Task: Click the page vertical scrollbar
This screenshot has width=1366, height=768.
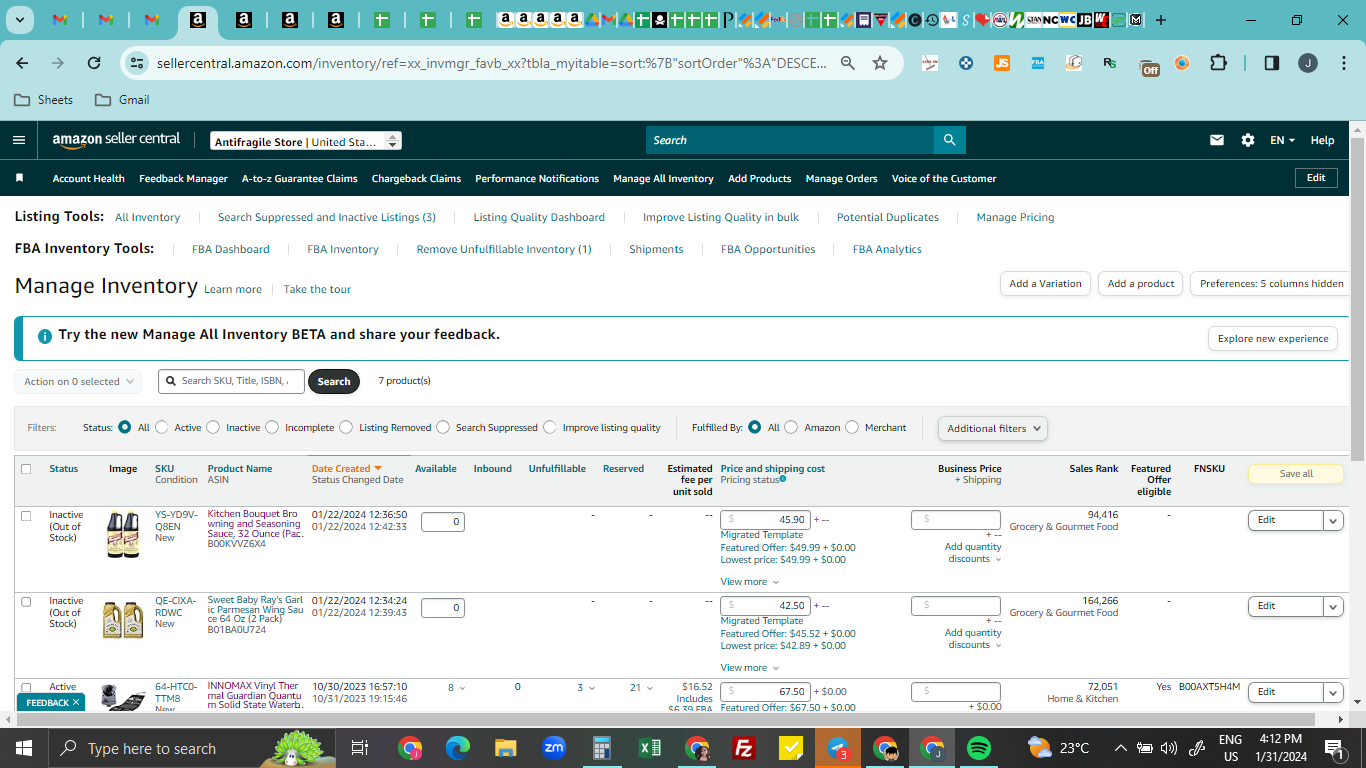Action: tap(1357, 300)
